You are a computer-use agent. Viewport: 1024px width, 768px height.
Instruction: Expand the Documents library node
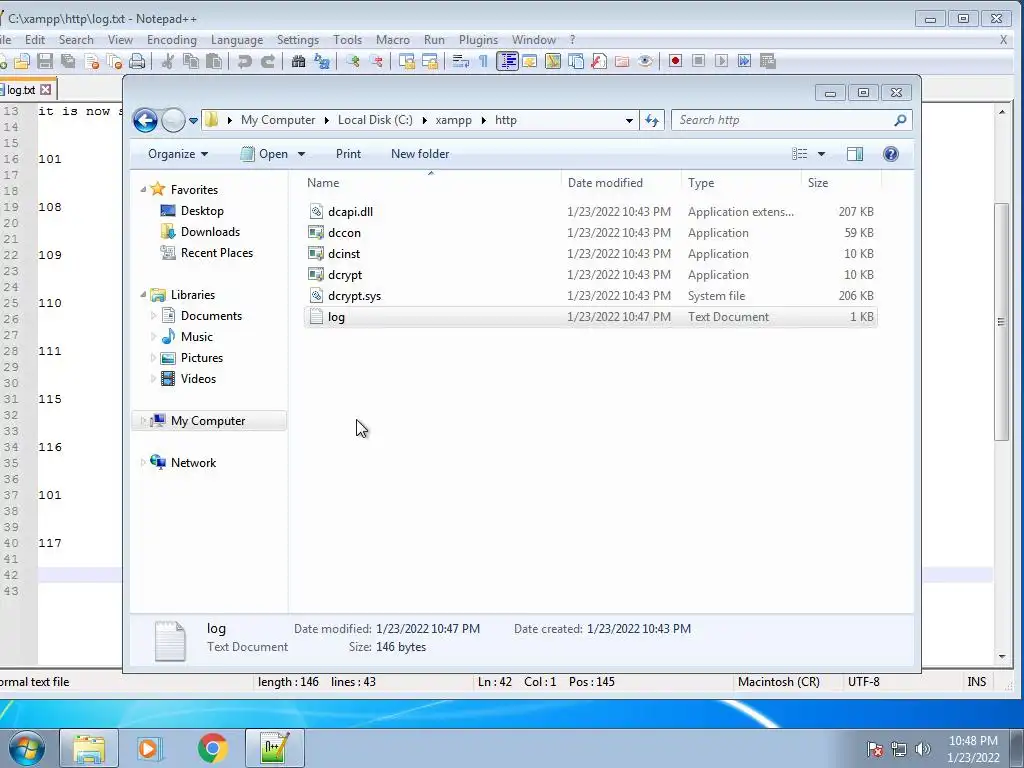coord(153,316)
